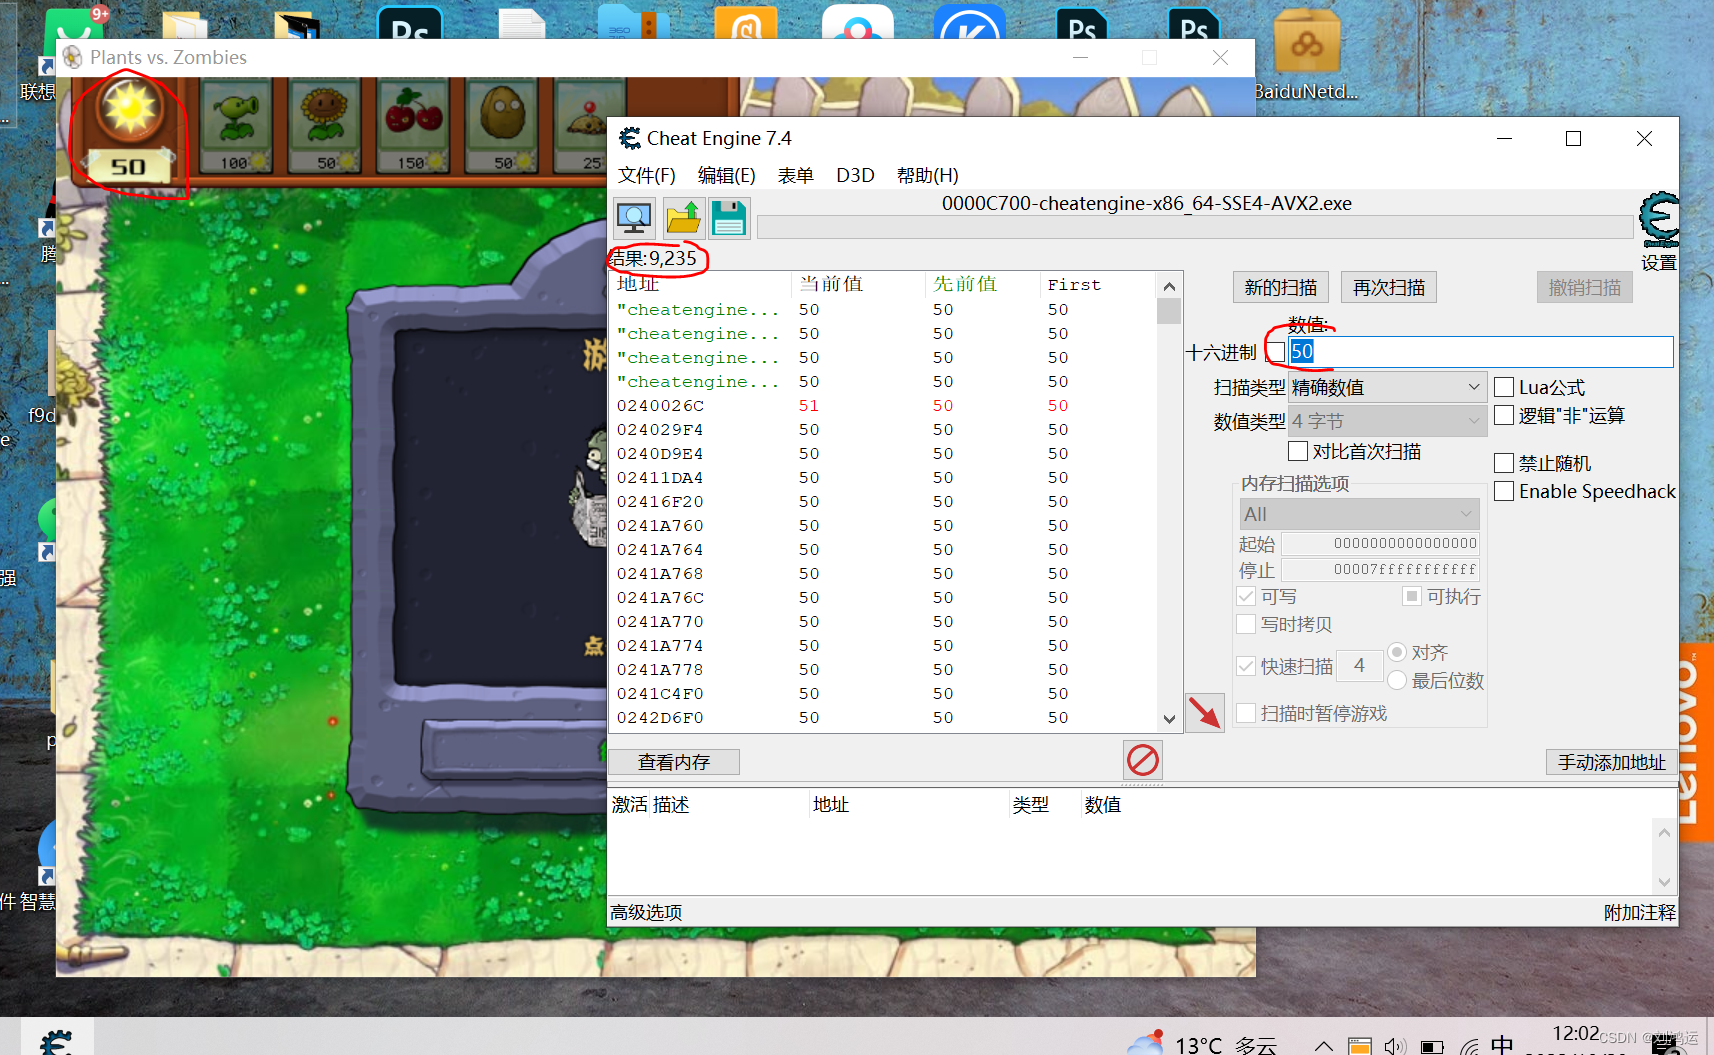Toggle the 十六进制 hex checkbox
The height and width of the screenshot is (1055, 1714).
click(x=1276, y=352)
